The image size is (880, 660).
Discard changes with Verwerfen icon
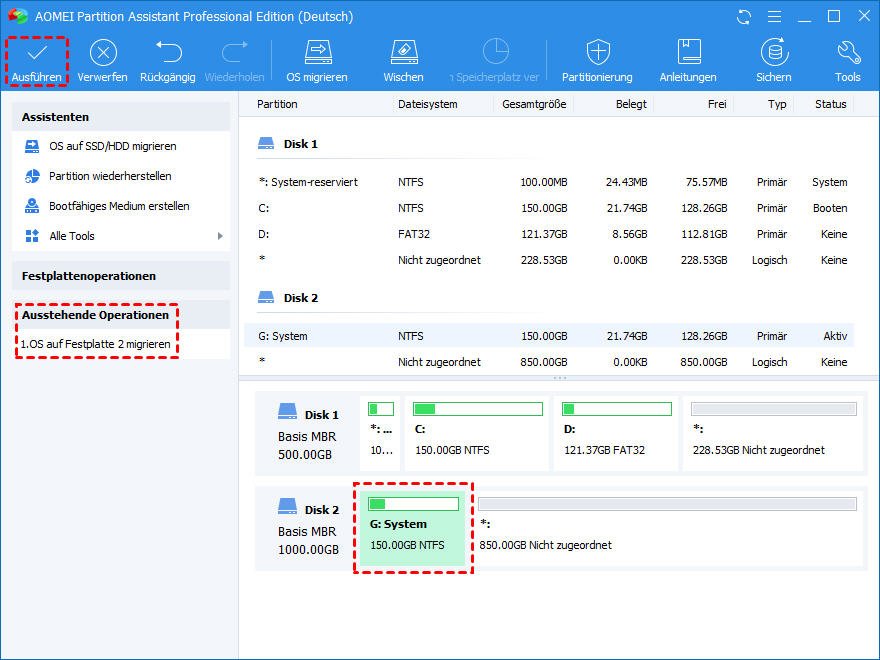[103, 53]
